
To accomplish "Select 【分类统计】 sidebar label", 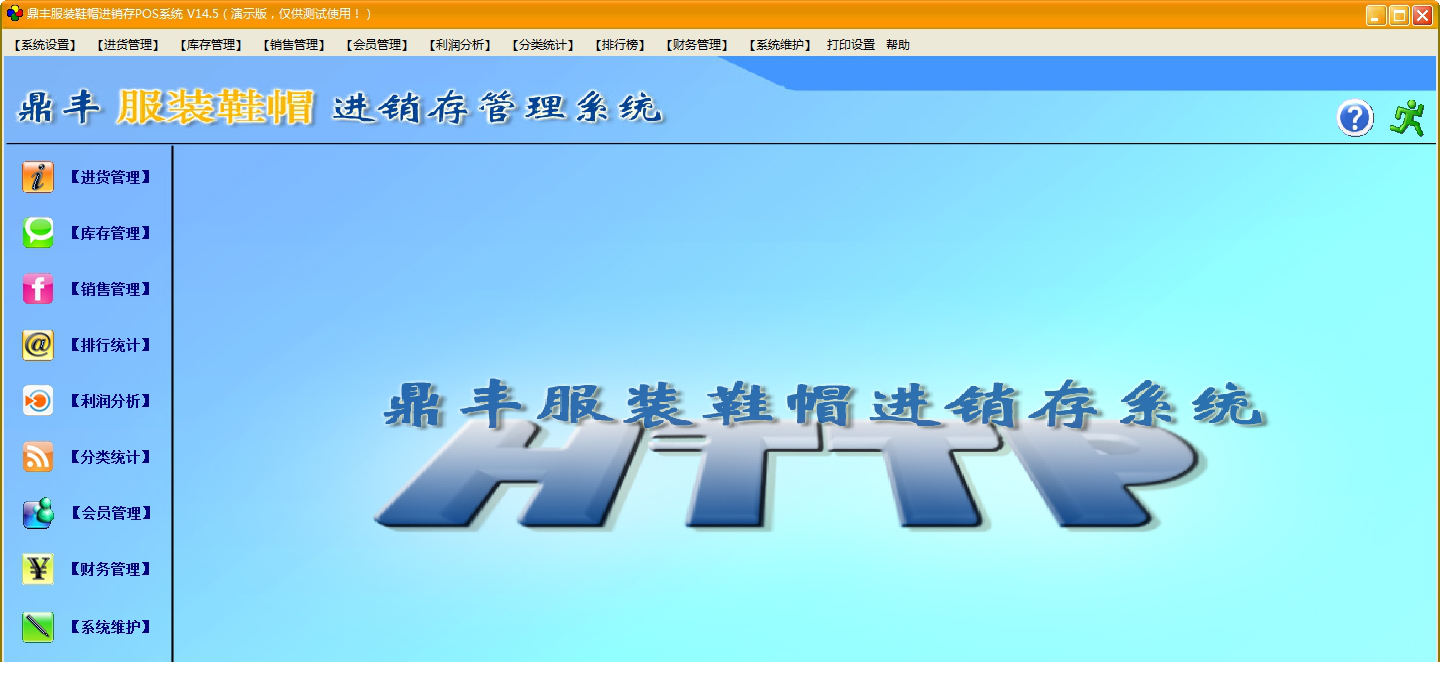I will tap(110, 457).
